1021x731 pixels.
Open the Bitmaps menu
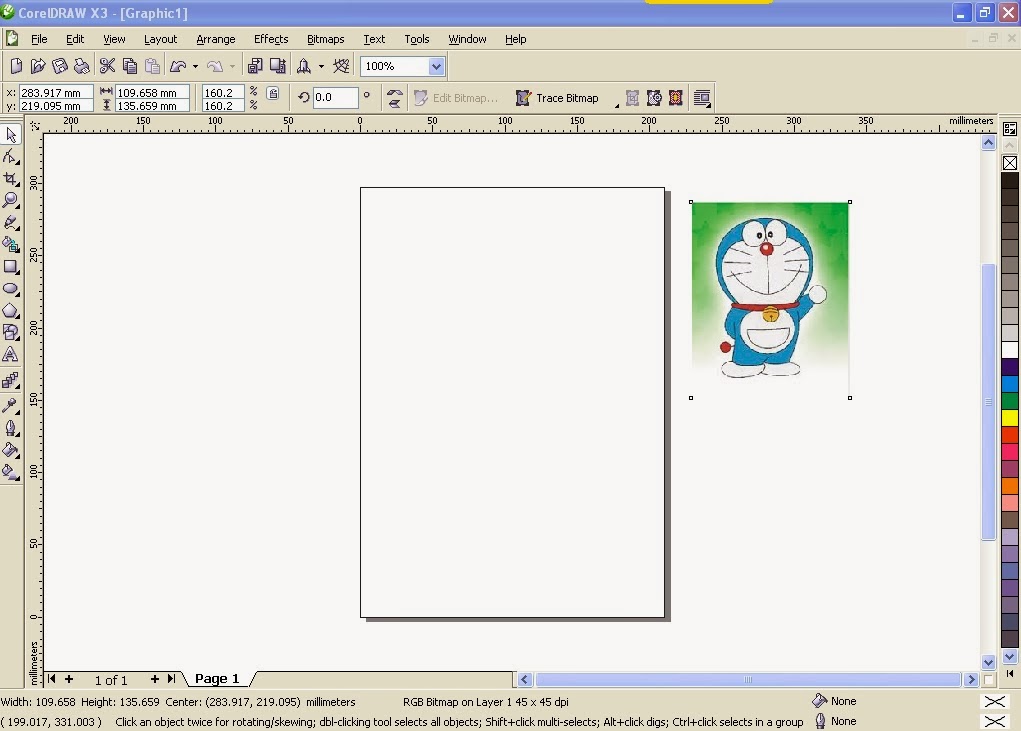326,39
